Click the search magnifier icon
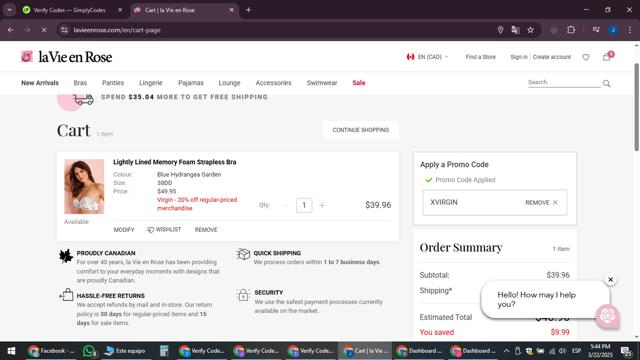Screen dimensions: 640x360 (x=607, y=83)
